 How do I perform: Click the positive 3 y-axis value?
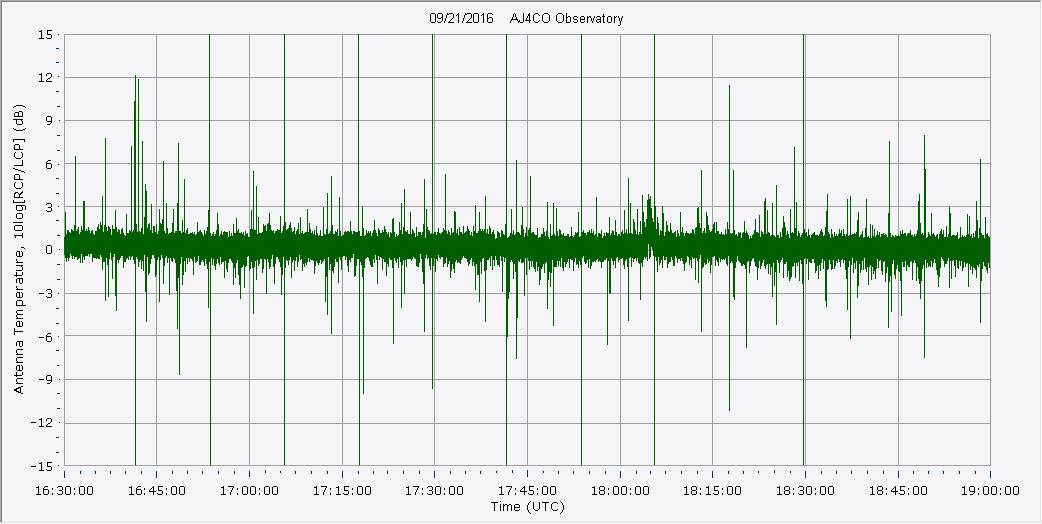click(x=49, y=207)
